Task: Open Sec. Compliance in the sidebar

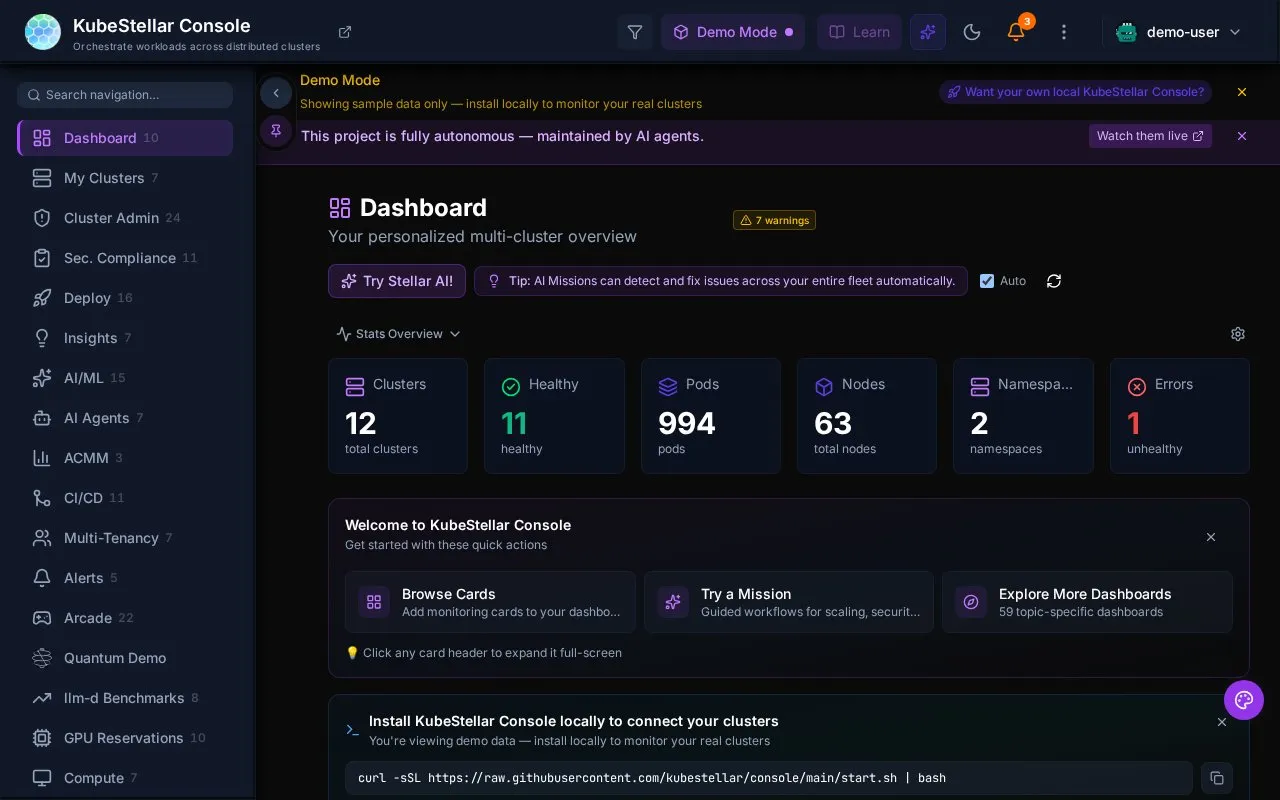Action: 125,258
